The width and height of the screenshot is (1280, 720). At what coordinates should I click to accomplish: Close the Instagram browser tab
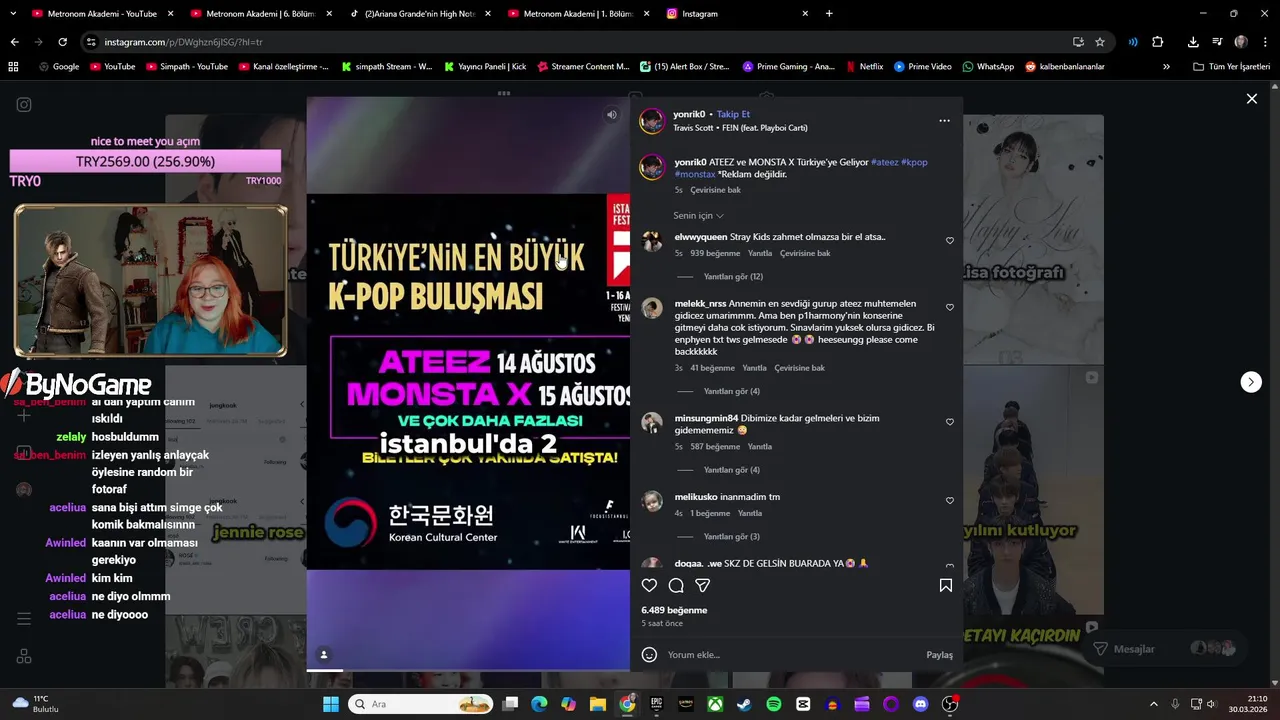(x=805, y=14)
